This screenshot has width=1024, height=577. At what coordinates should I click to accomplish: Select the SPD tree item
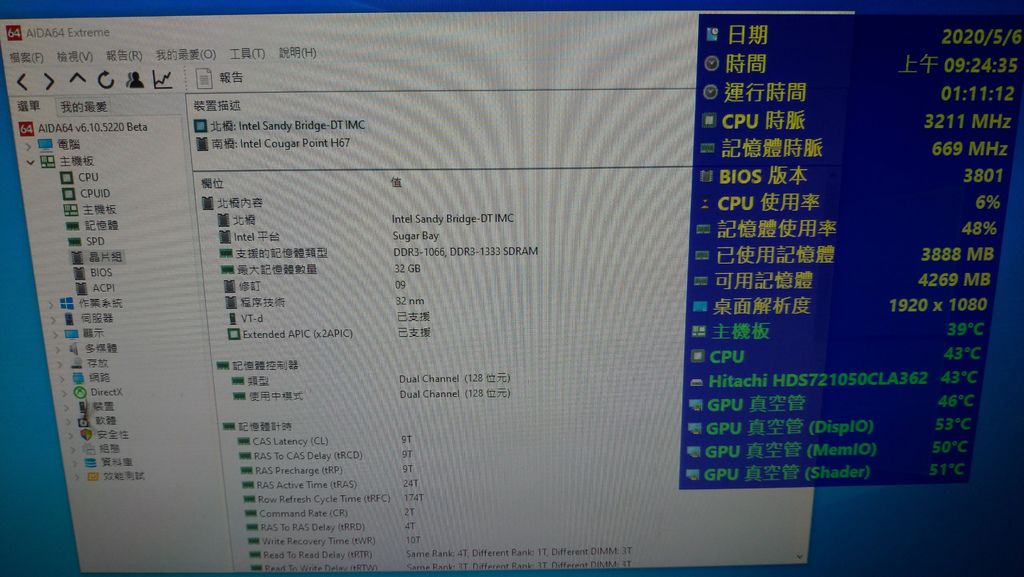95,242
